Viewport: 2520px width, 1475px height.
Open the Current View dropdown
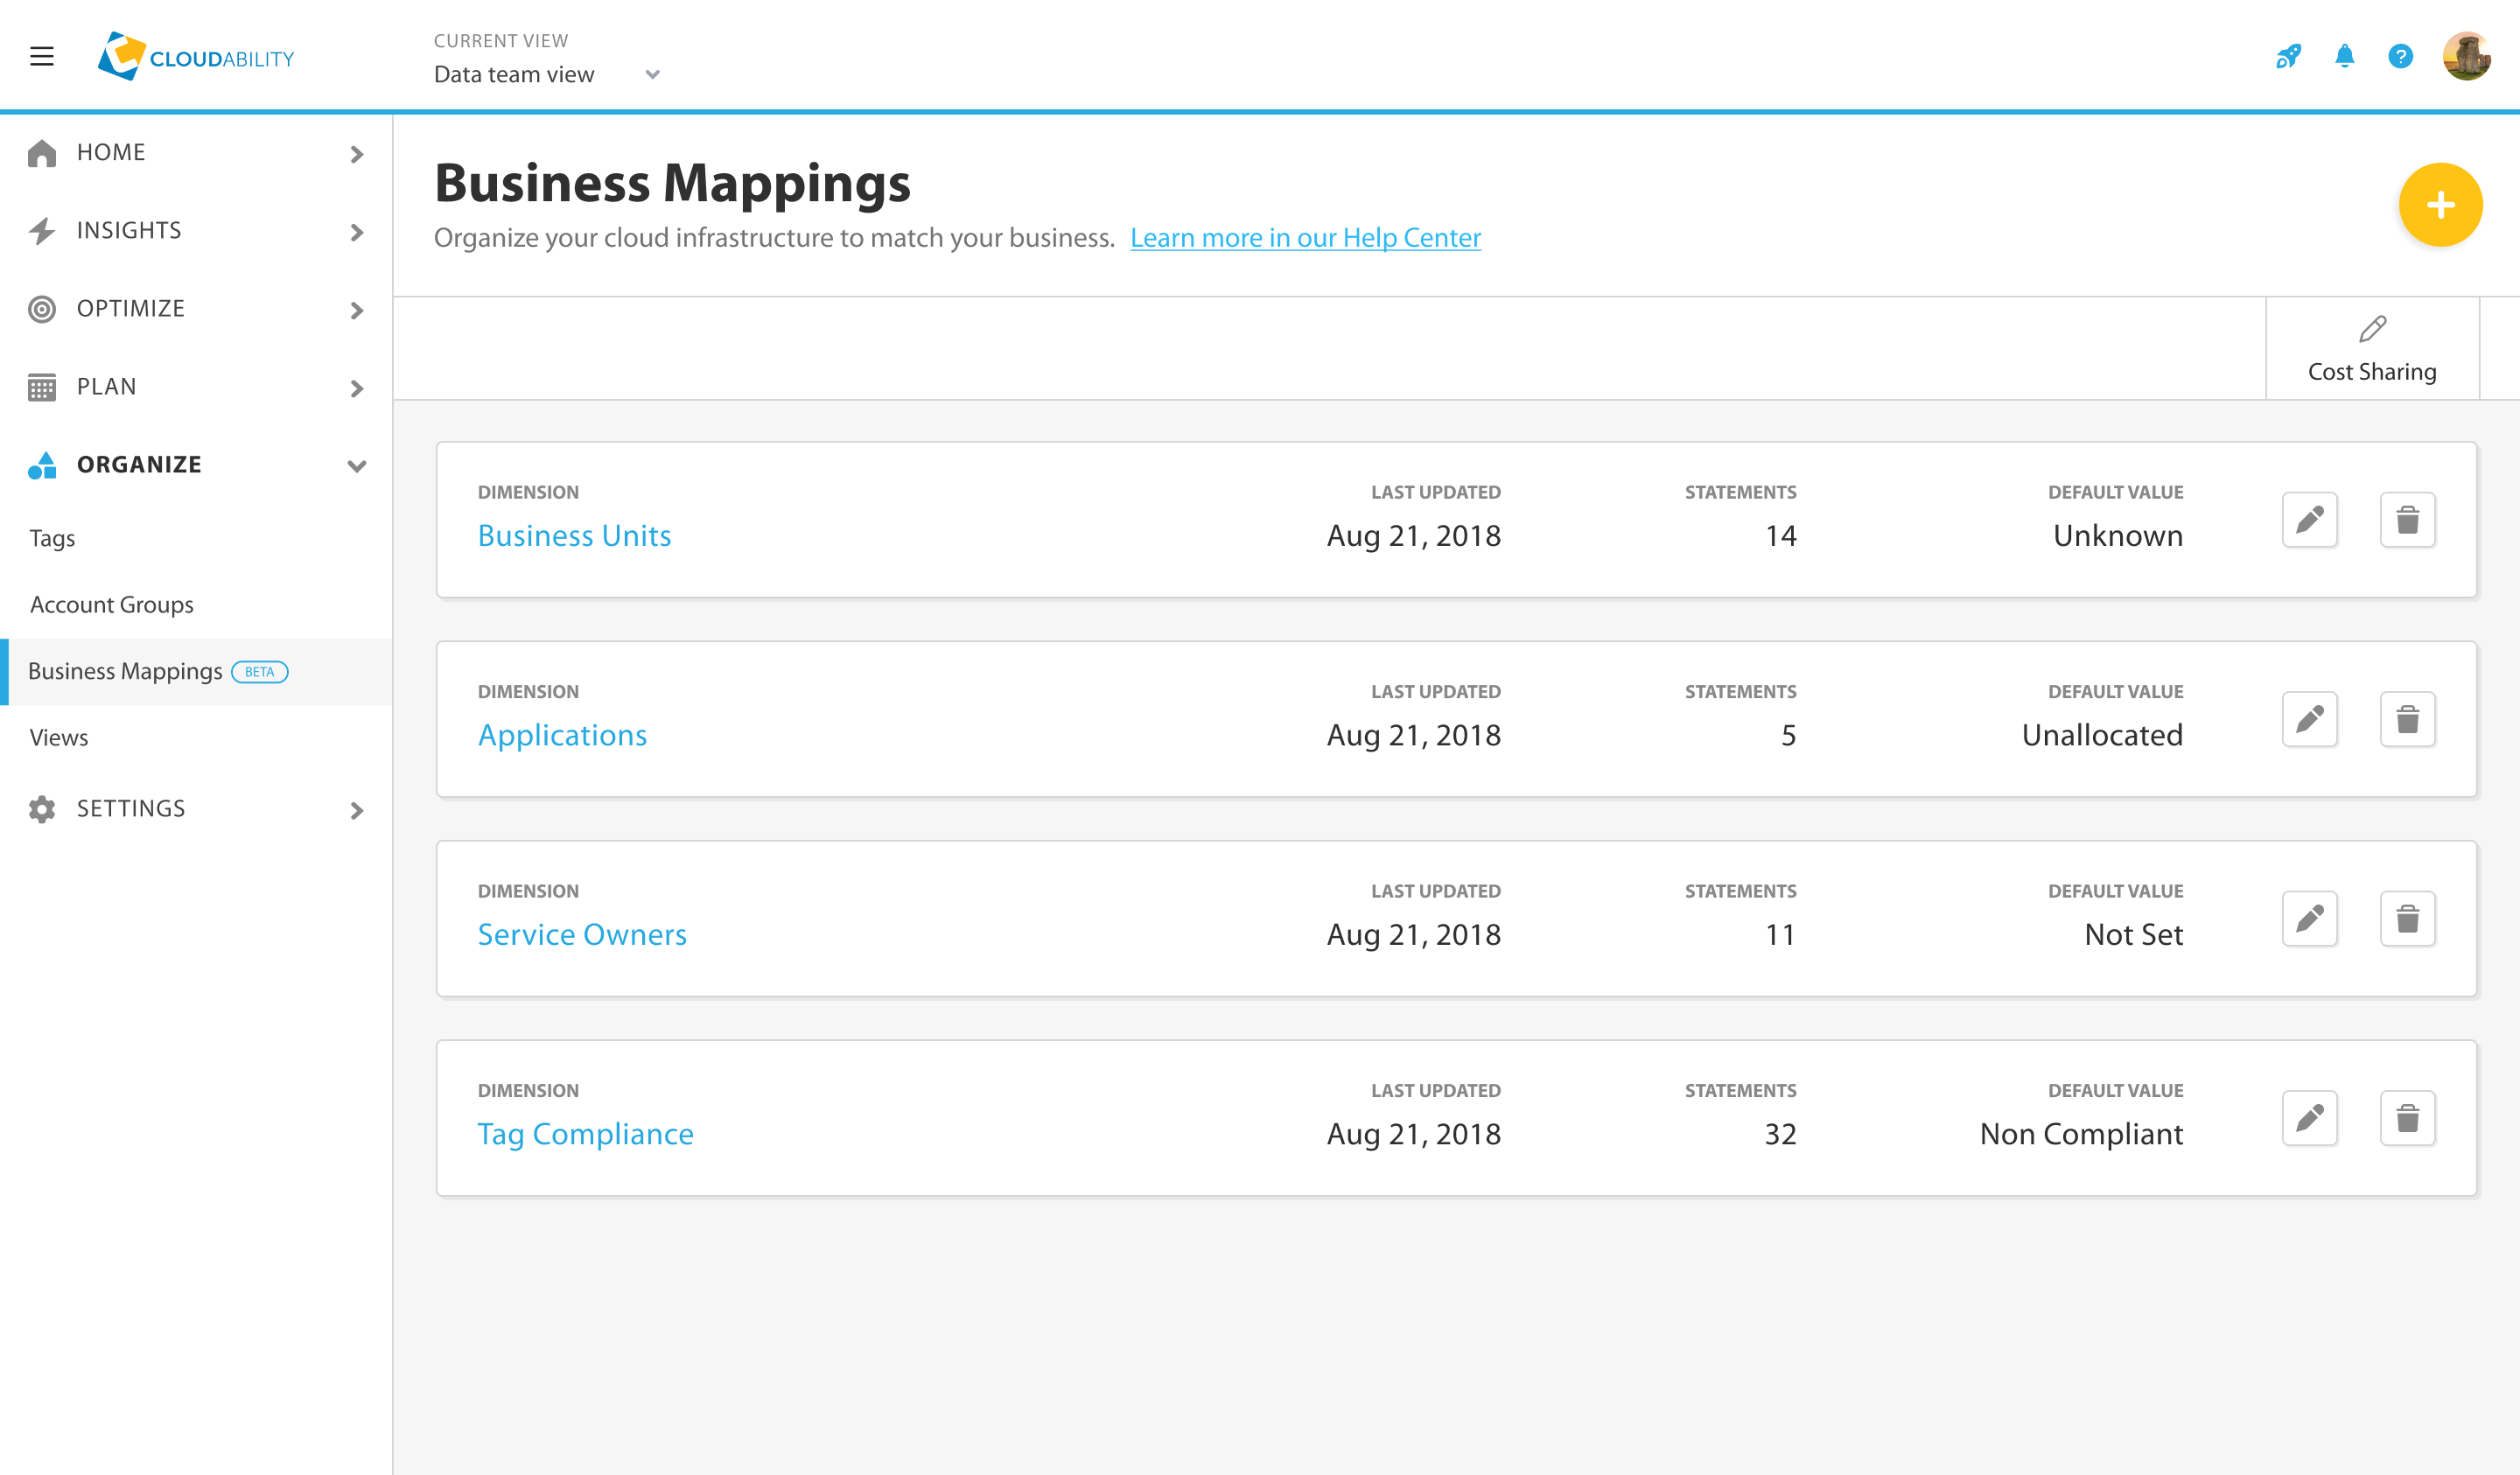(x=547, y=74)
